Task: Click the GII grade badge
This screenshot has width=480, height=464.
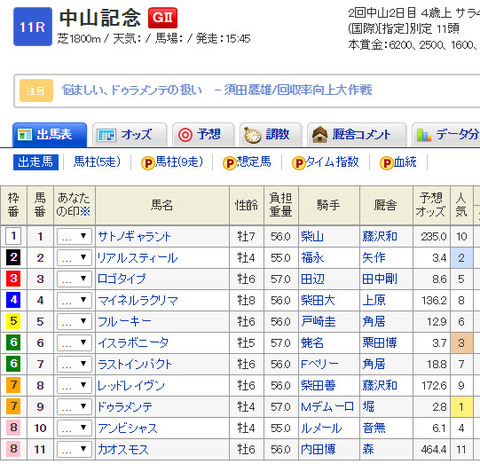Action: click(163, 17)
